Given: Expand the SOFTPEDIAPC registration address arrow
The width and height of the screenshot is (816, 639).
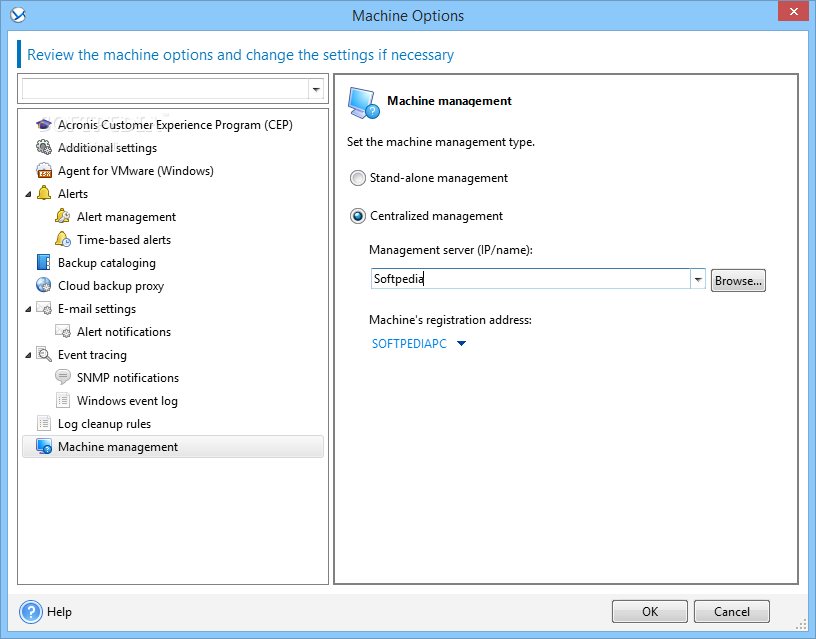Looking at the screenshot, I should point(461,343).
